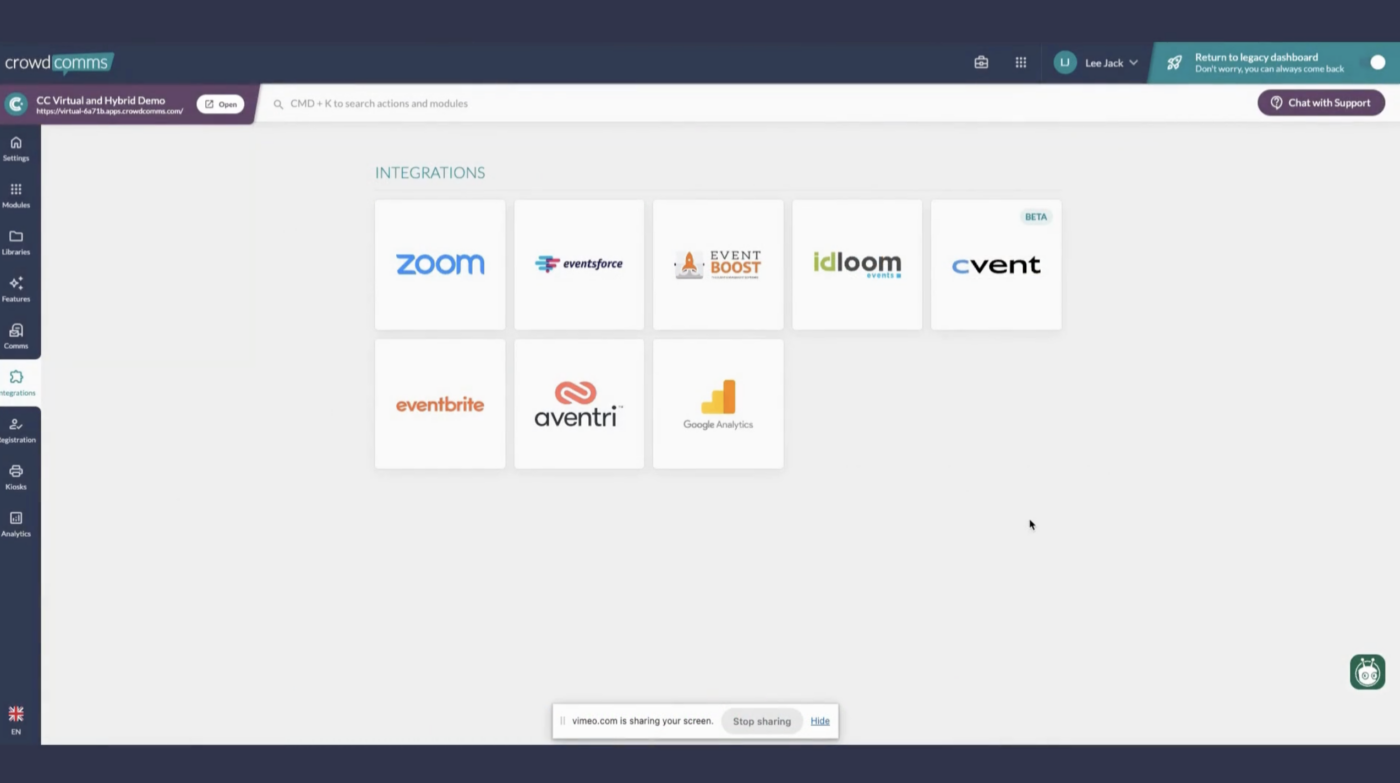
Task: Open the Zoom integration card
Action: point(440,264)
